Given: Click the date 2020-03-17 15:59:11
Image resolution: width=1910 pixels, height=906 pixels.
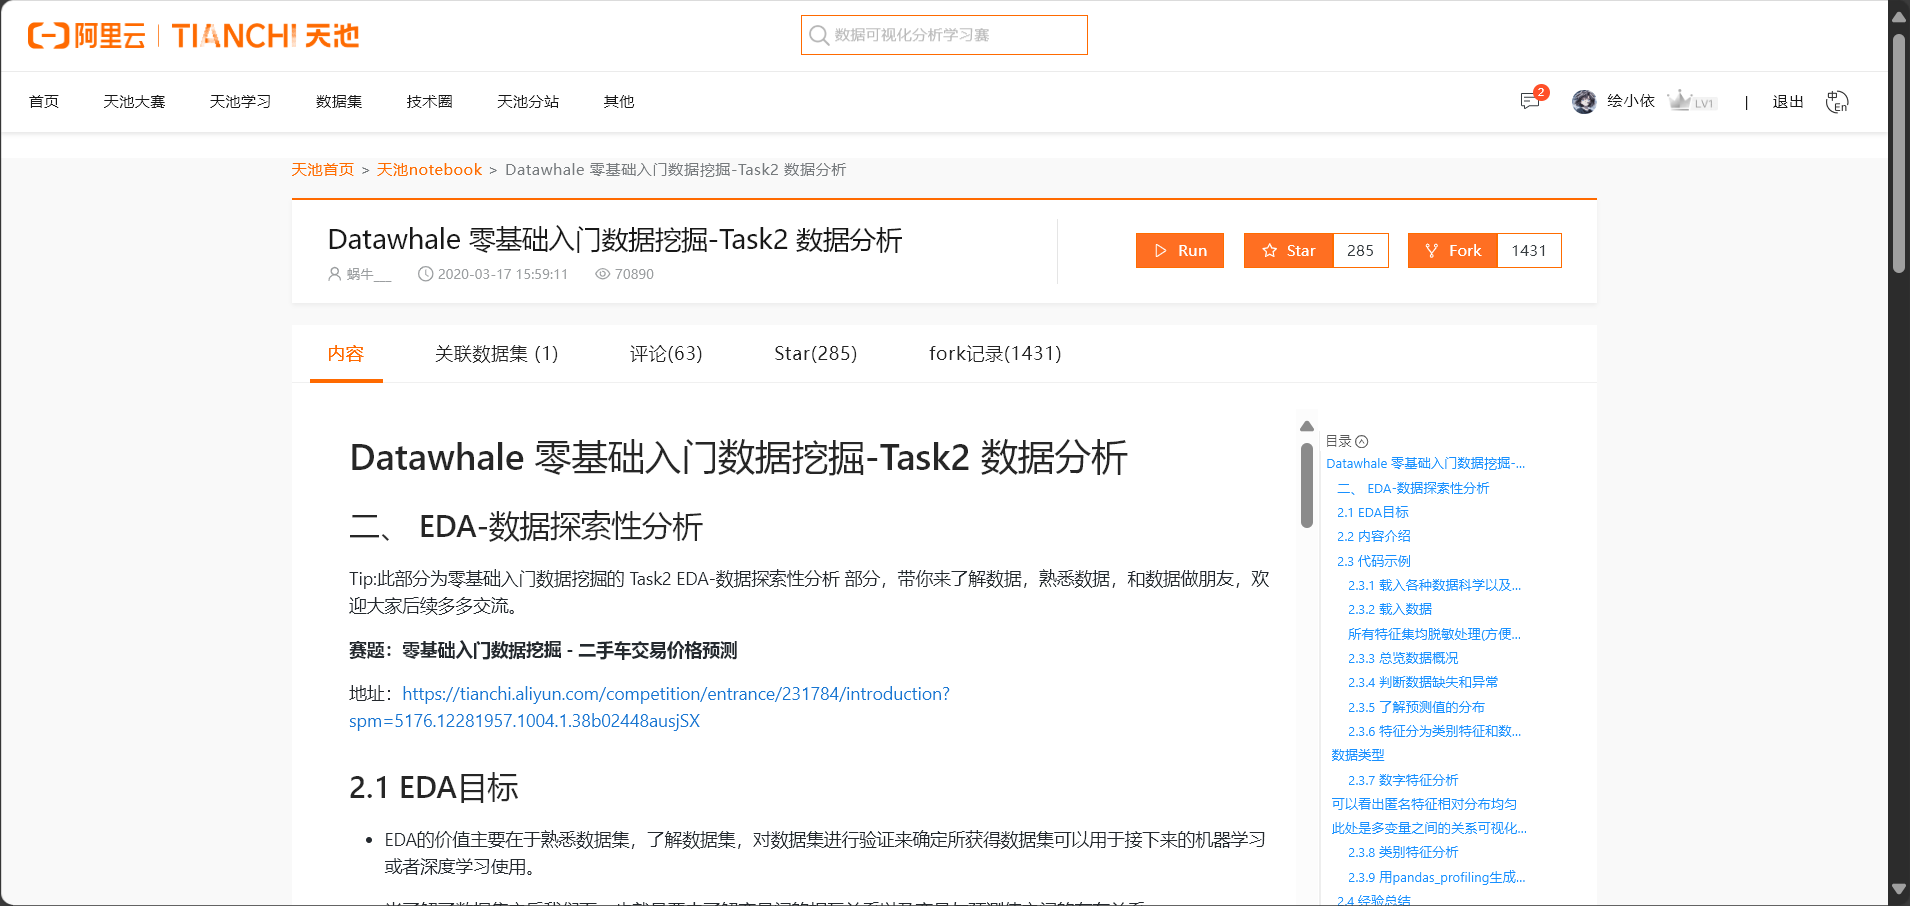Looking at the screenshot, I should pyautogui.click(x=502, y=274).
